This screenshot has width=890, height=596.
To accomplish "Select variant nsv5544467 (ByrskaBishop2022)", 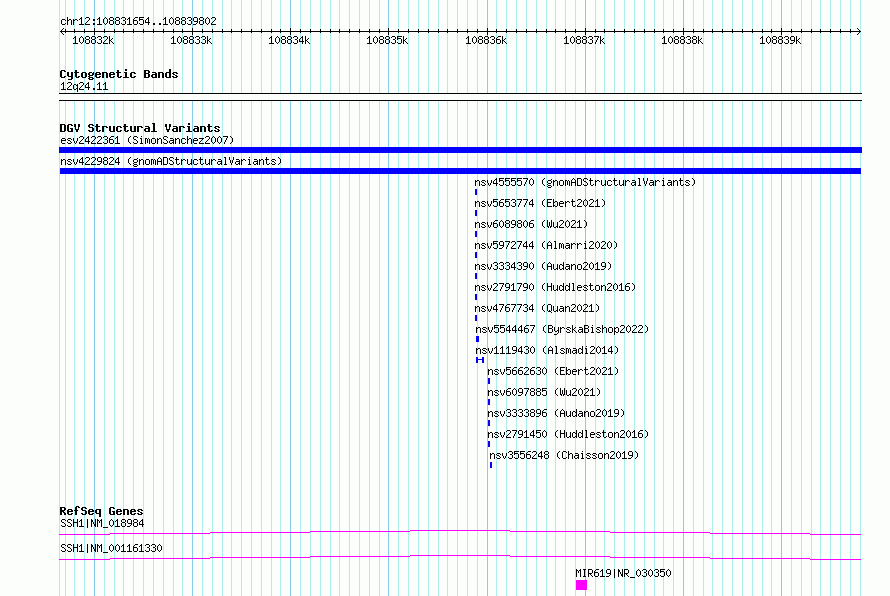I will pos(562,329).
